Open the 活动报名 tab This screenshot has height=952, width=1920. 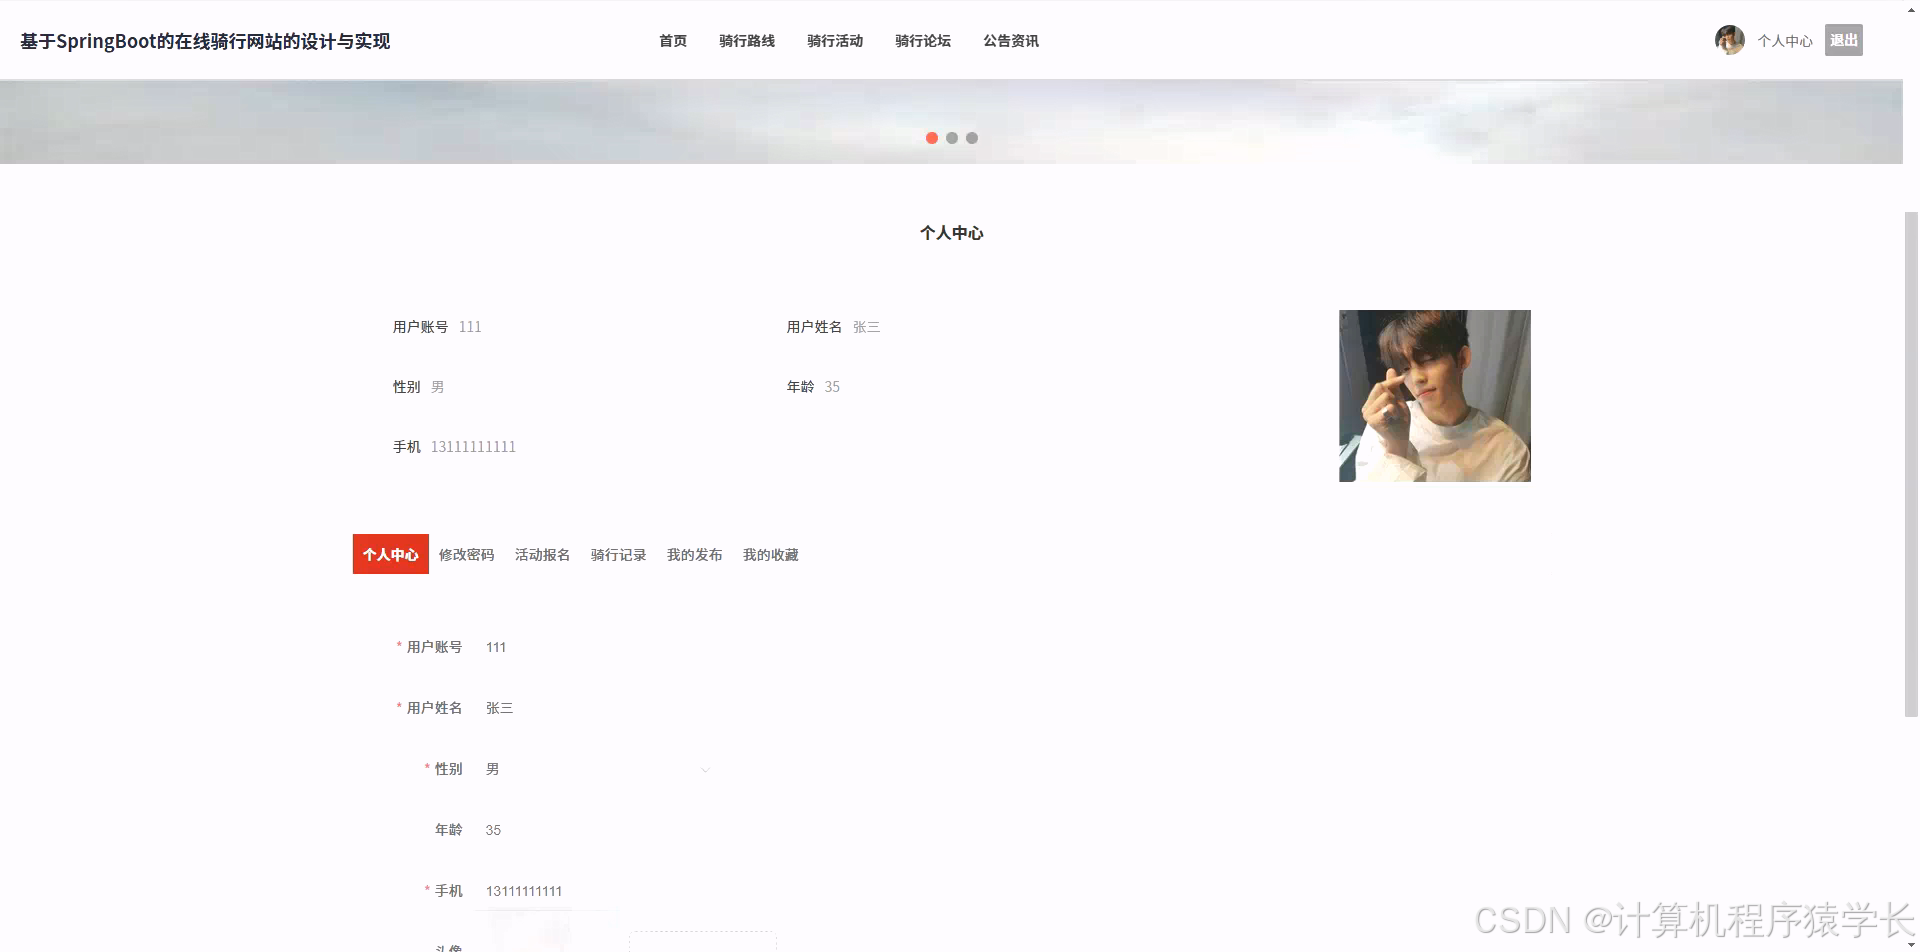(542, 554)
